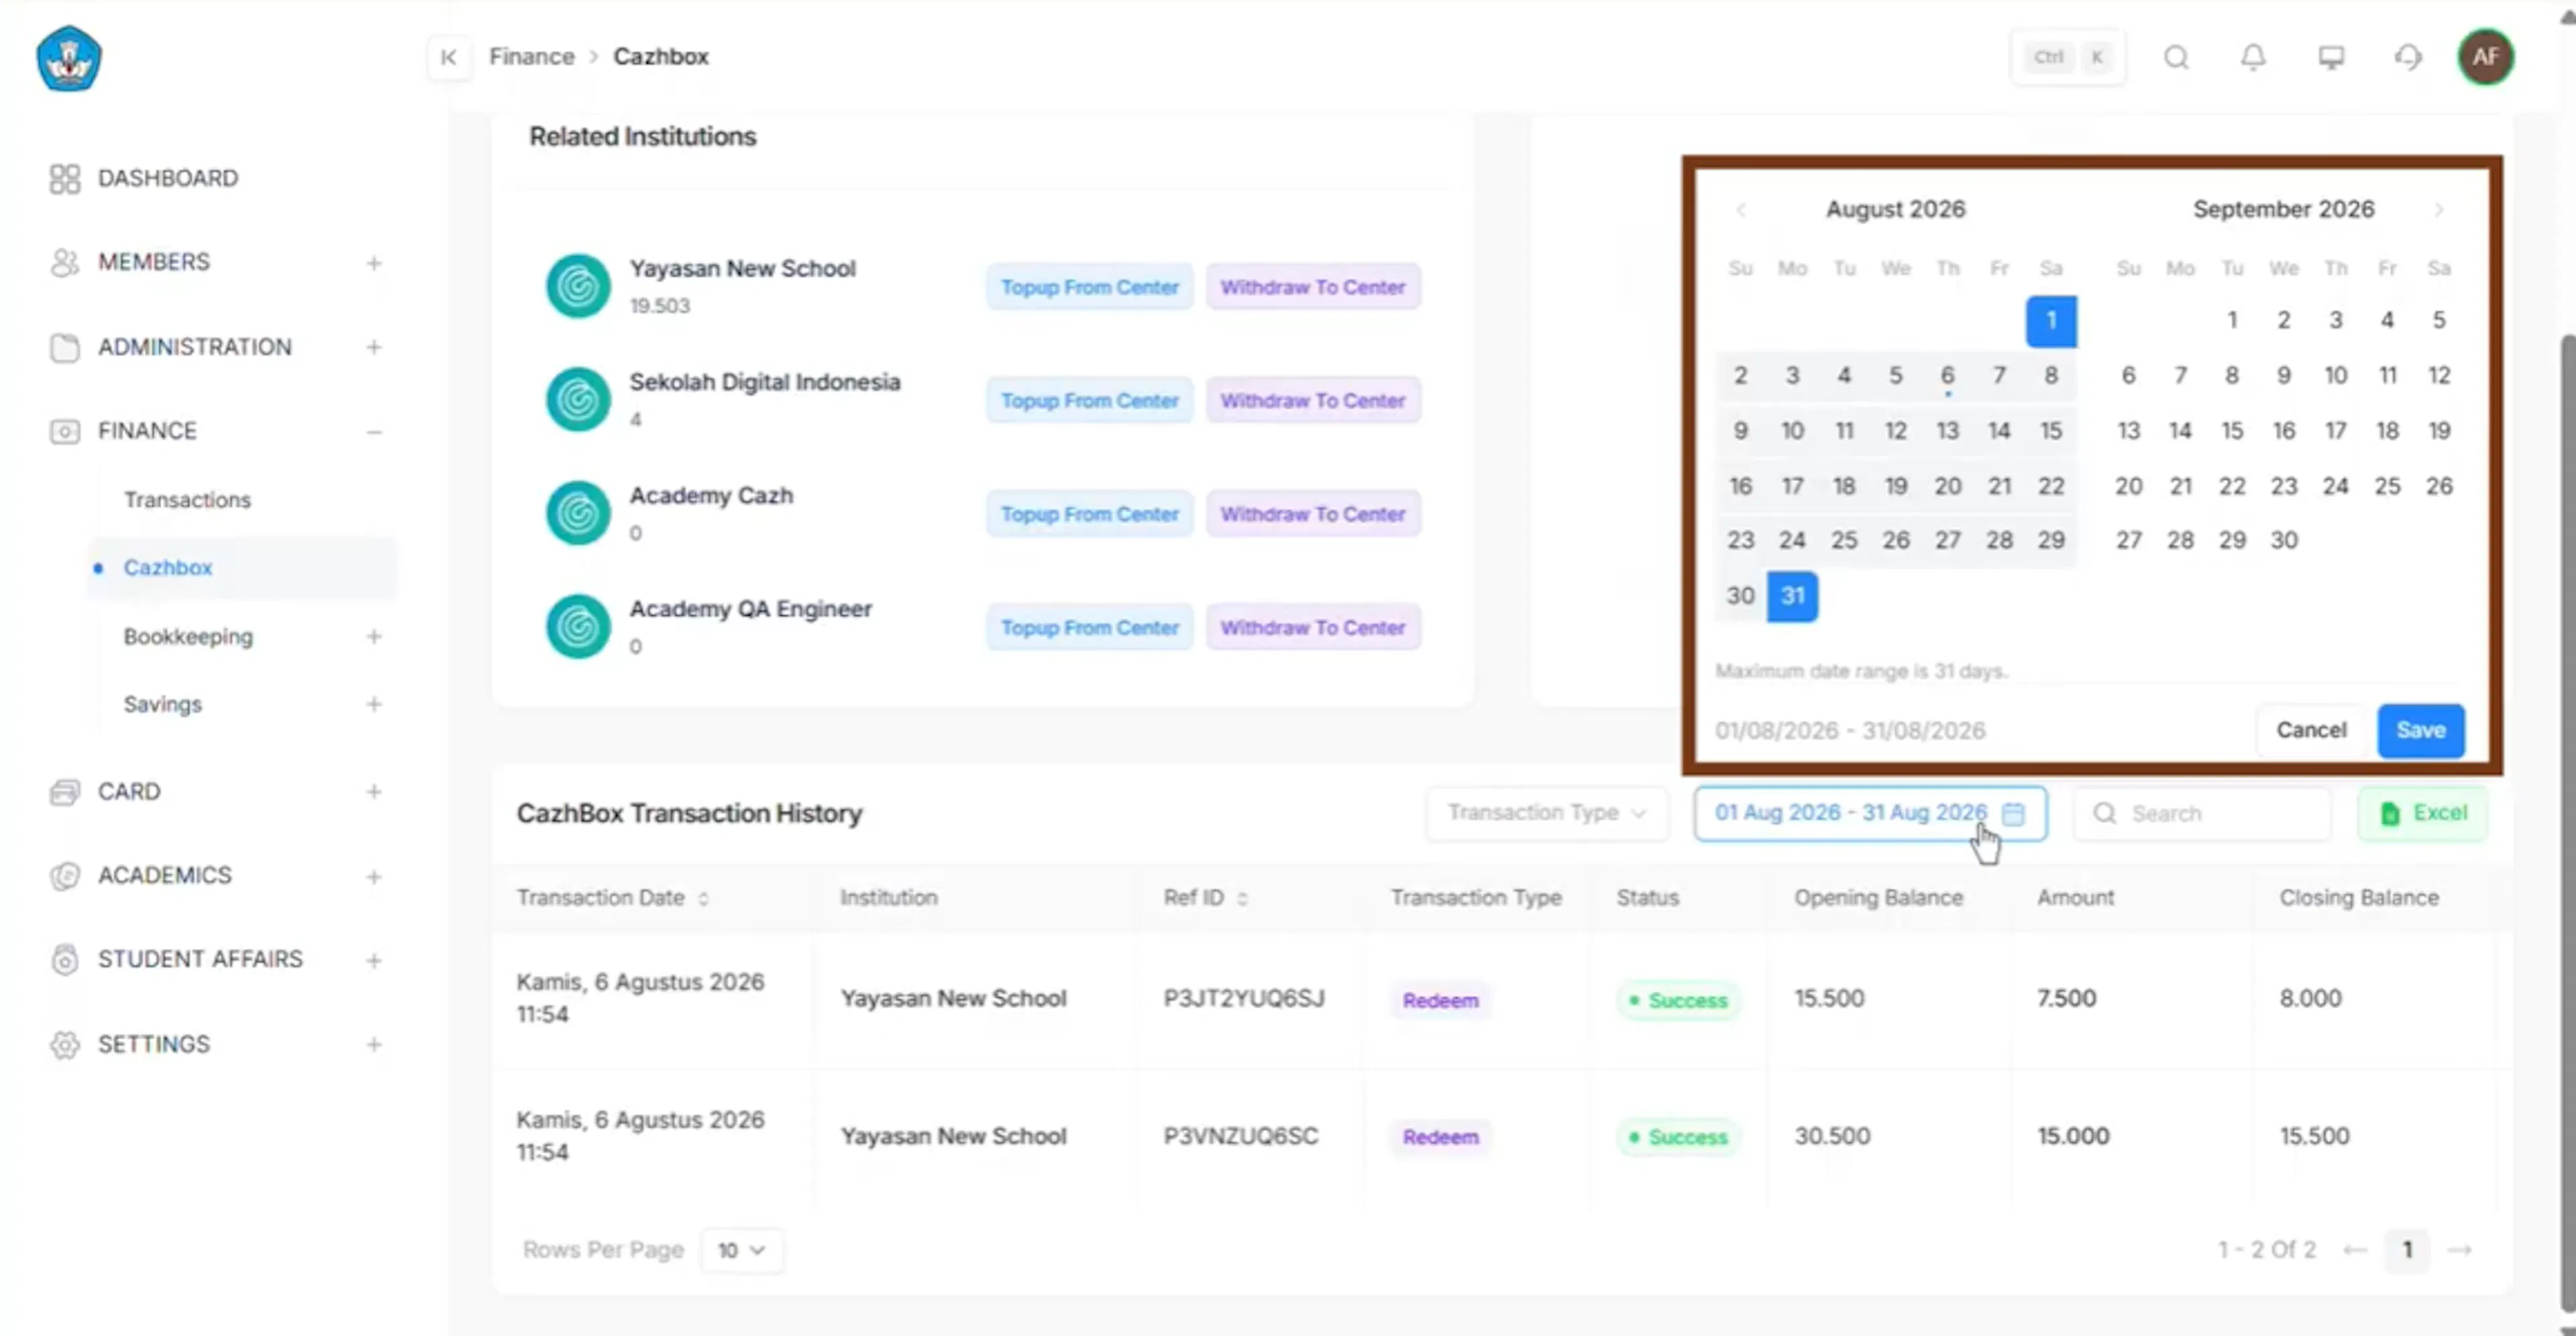The height and width of the screenshot is (1336, 2576).
Task: Click the monitor display icon in the header
Action: point(2331,57)
